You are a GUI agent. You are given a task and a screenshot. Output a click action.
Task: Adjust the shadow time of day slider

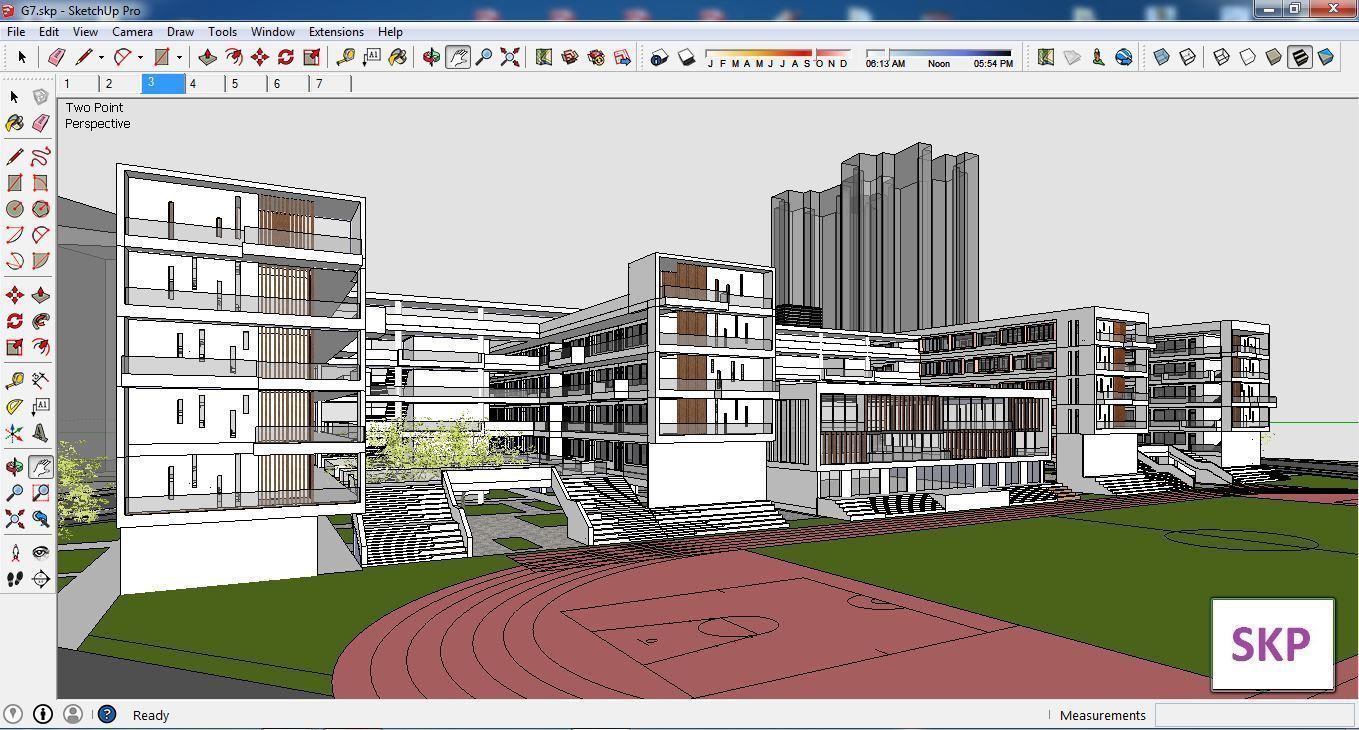click(x=939, y=53)
